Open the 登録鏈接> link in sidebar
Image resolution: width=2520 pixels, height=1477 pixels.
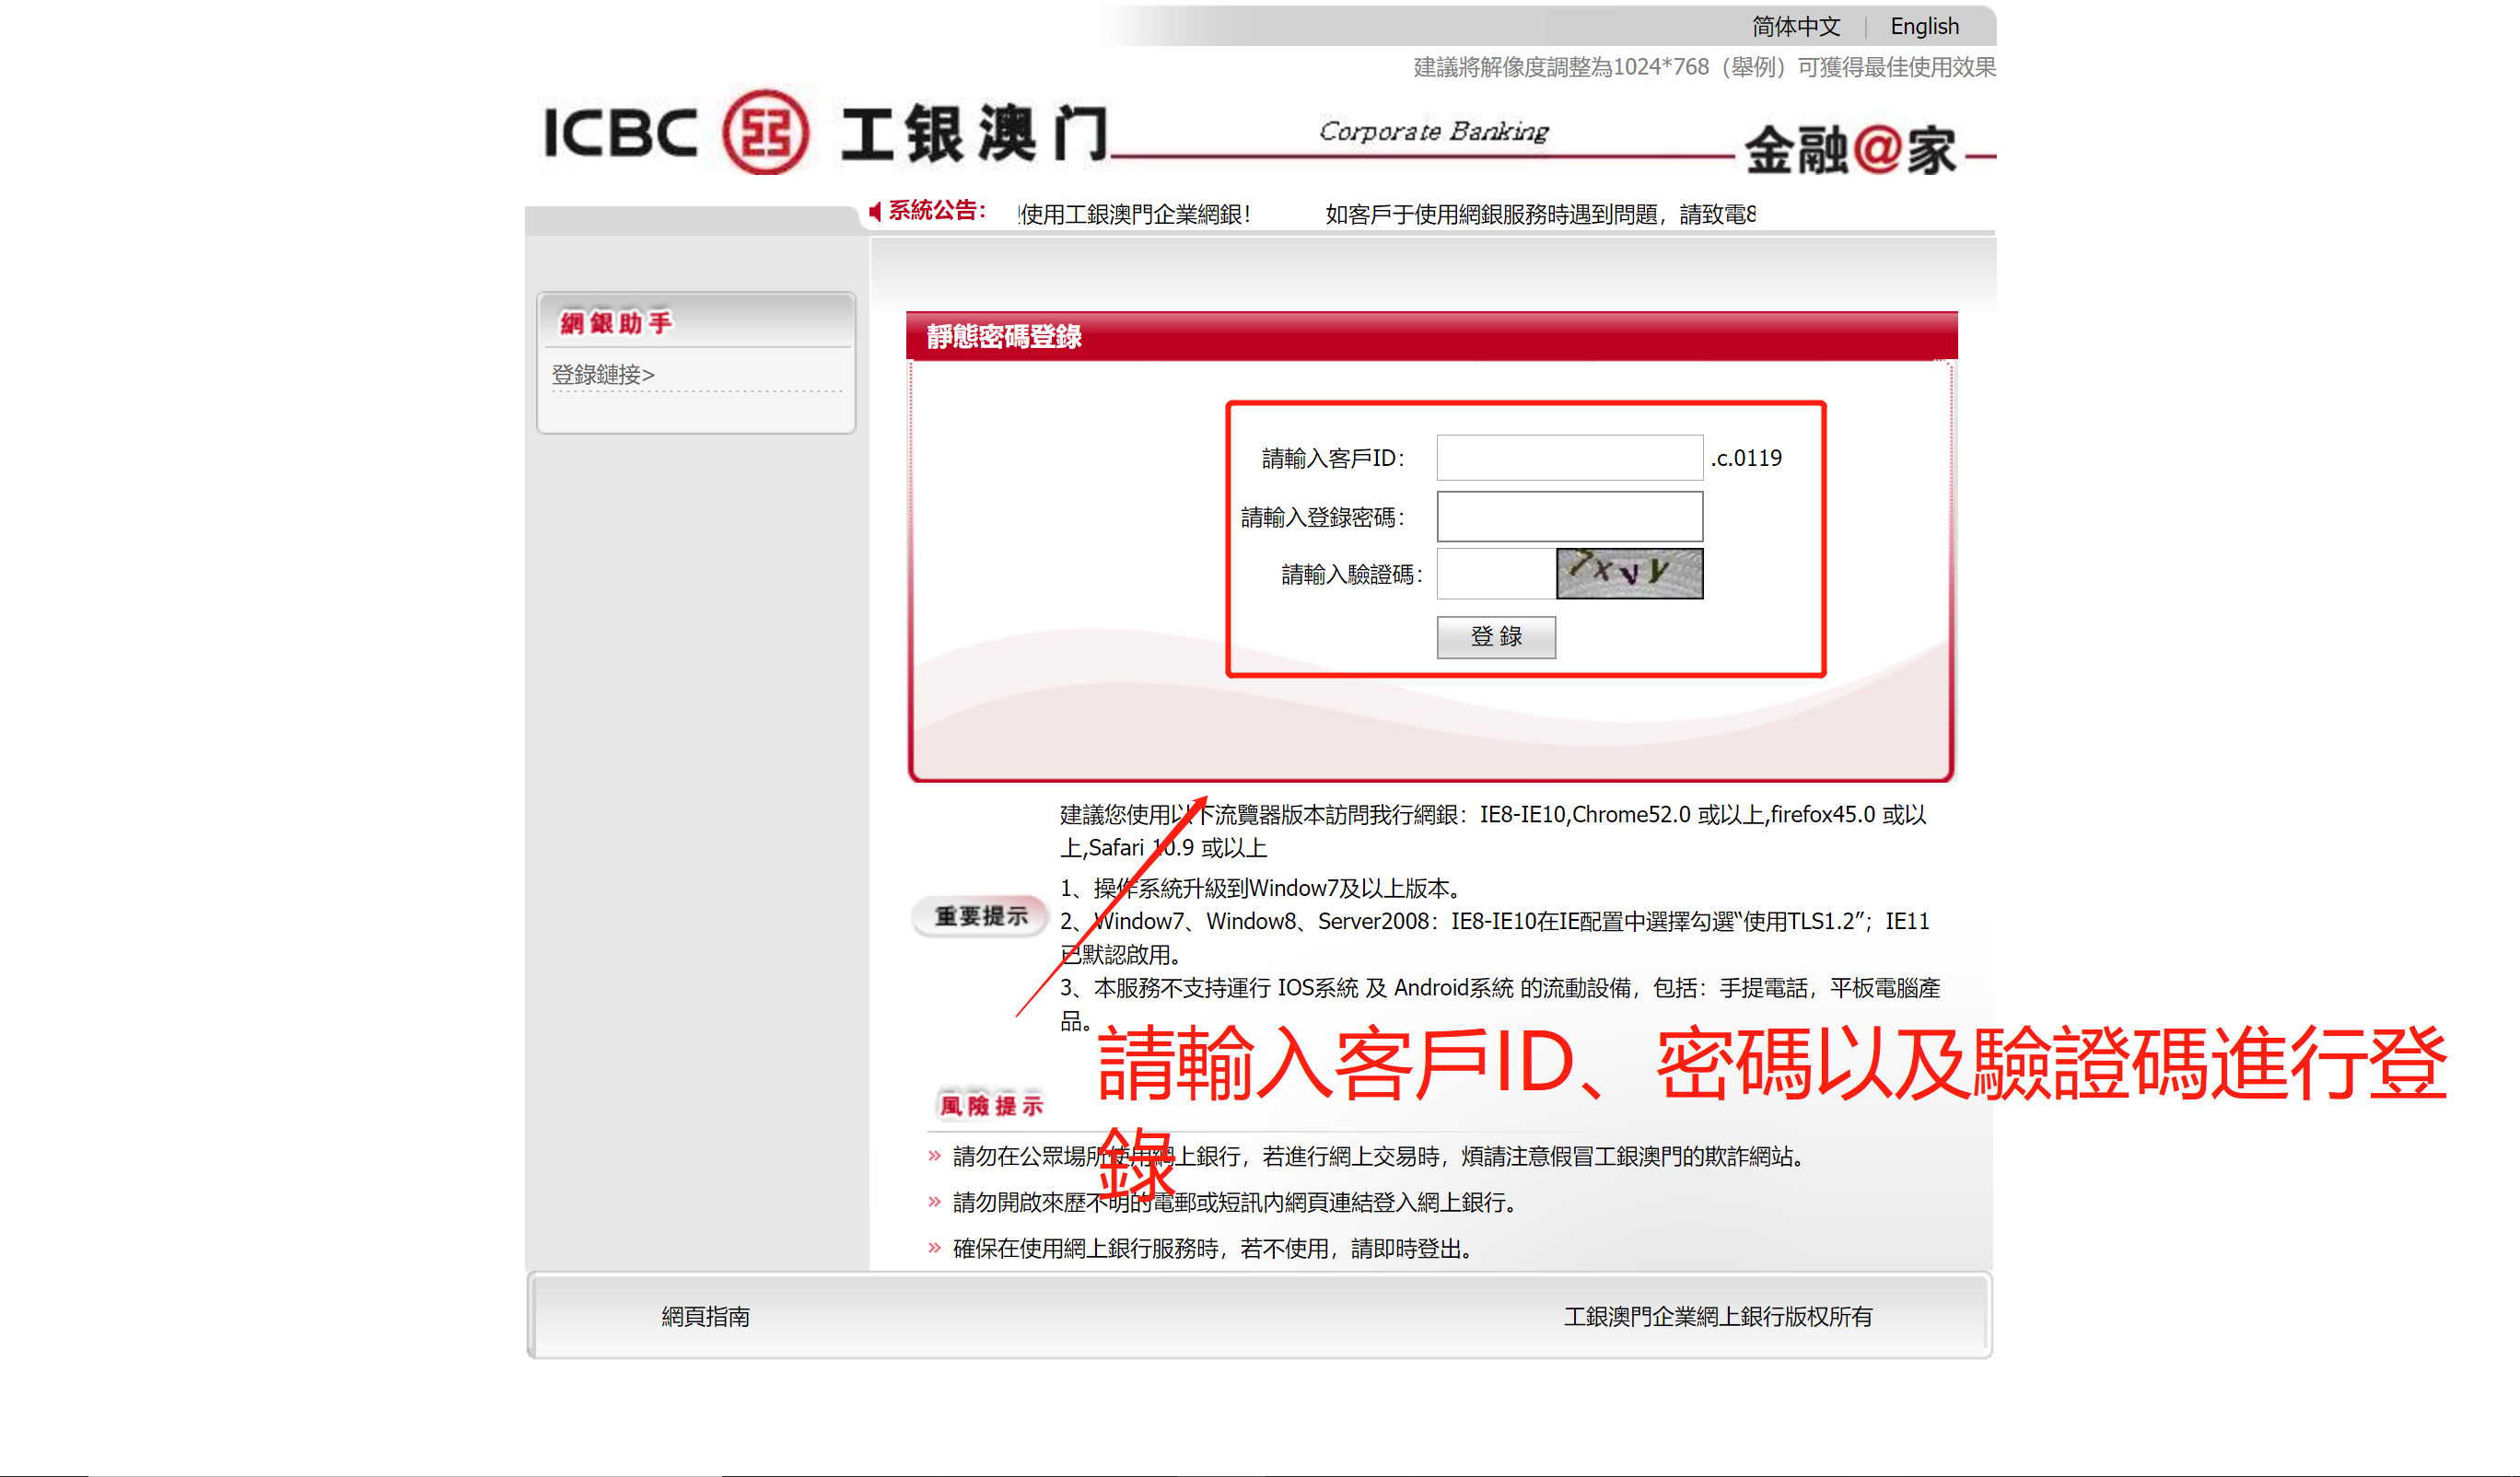(x=603, y=374)
